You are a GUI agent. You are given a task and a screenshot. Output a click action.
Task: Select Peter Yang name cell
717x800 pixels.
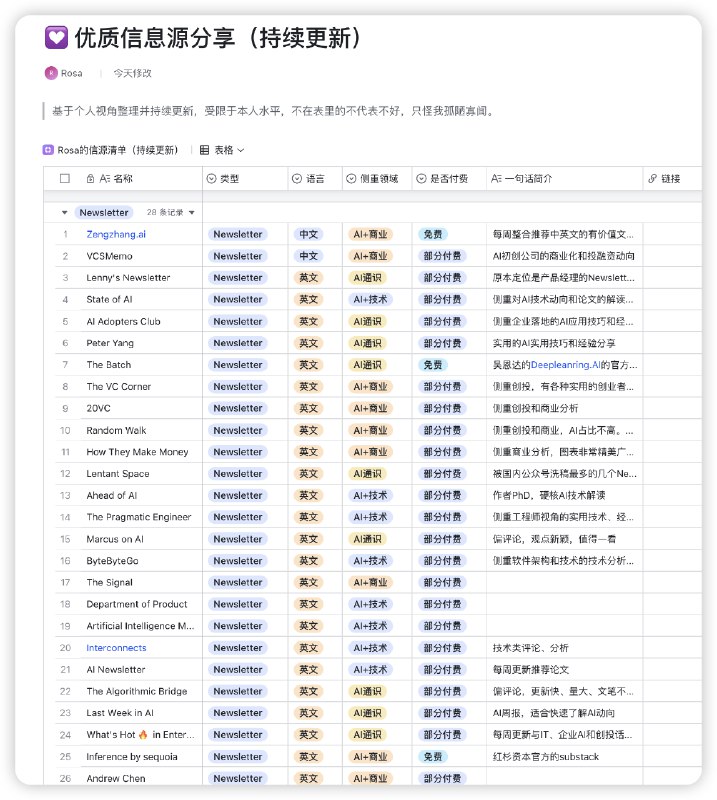point(141,343)
